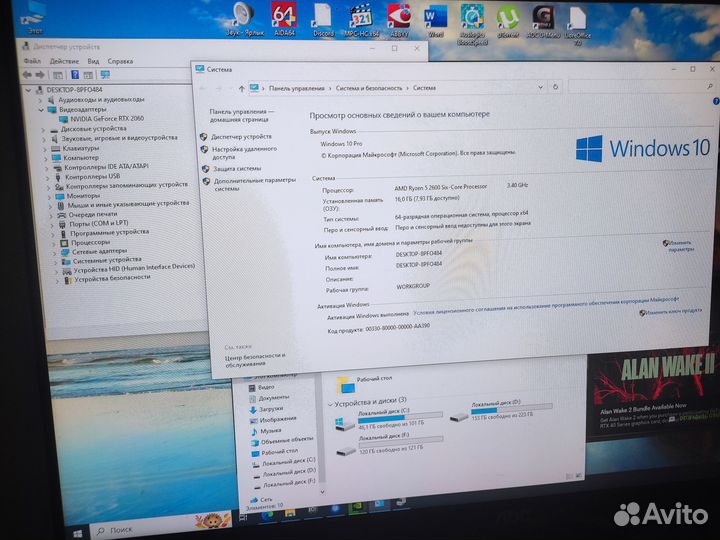This screenshot has height=540, width=720.
Task: Click the Forward arrow in the Device Manager toolbar
Action: click(40, 75)
